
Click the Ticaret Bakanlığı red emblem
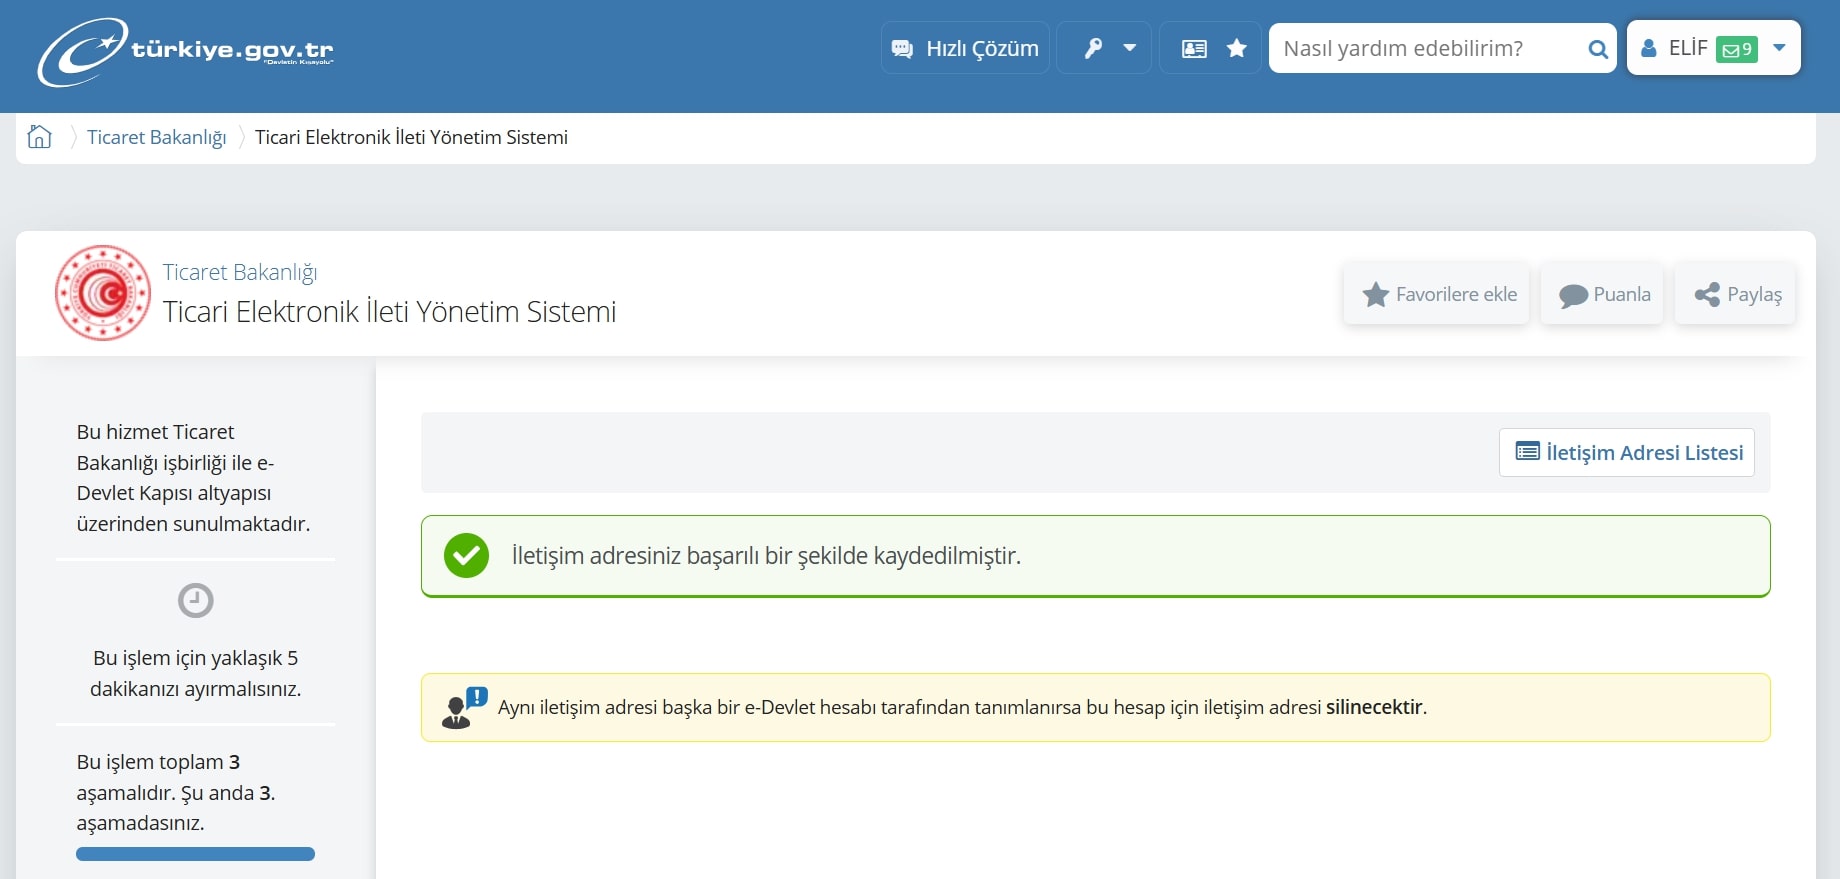click(x=103, y=293)
